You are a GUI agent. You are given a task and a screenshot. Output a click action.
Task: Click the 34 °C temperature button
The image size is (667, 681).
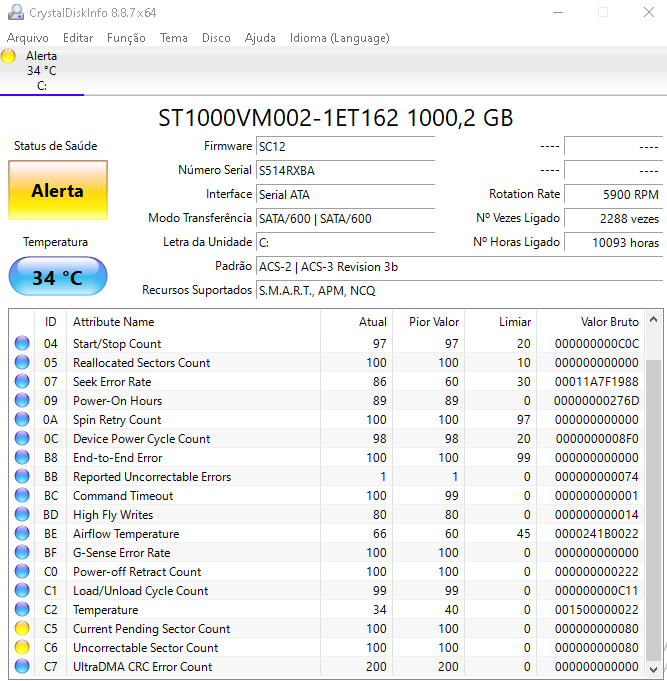point(58,277)
